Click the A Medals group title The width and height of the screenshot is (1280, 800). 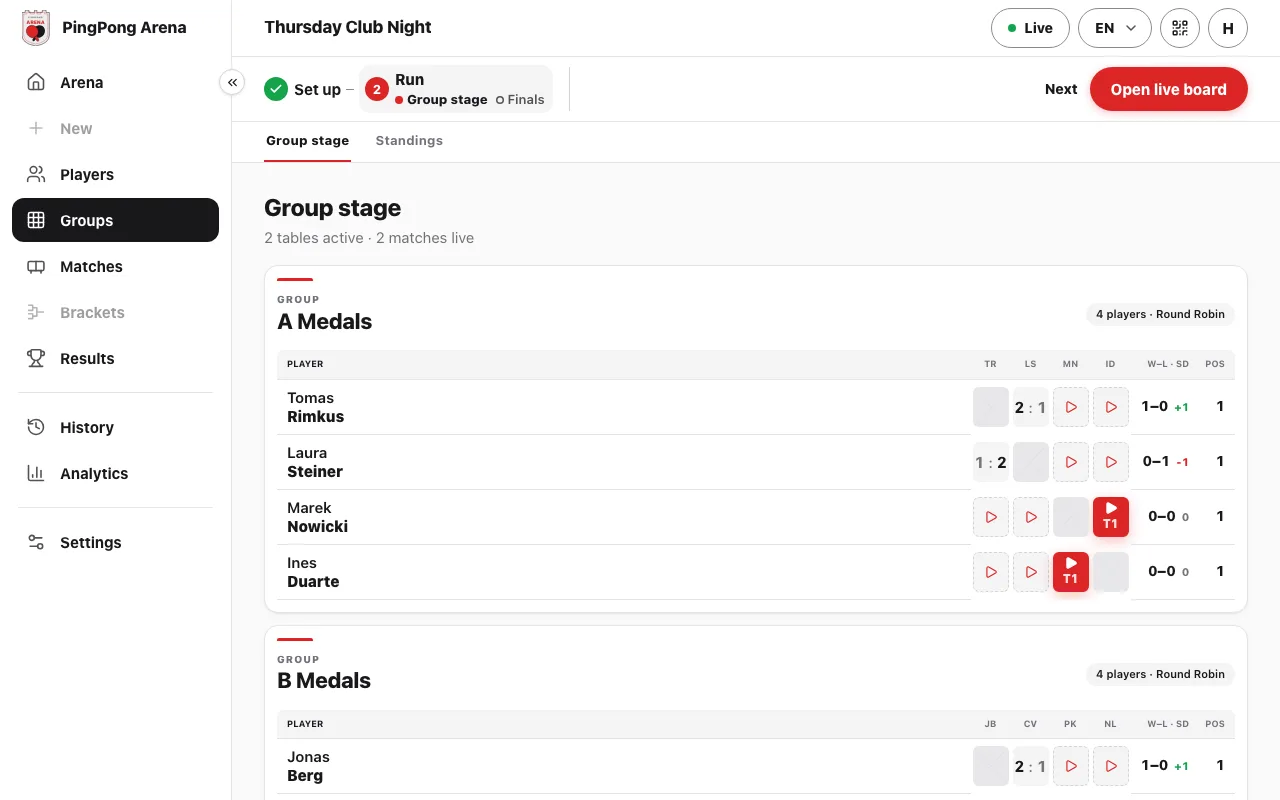[324, 322]
